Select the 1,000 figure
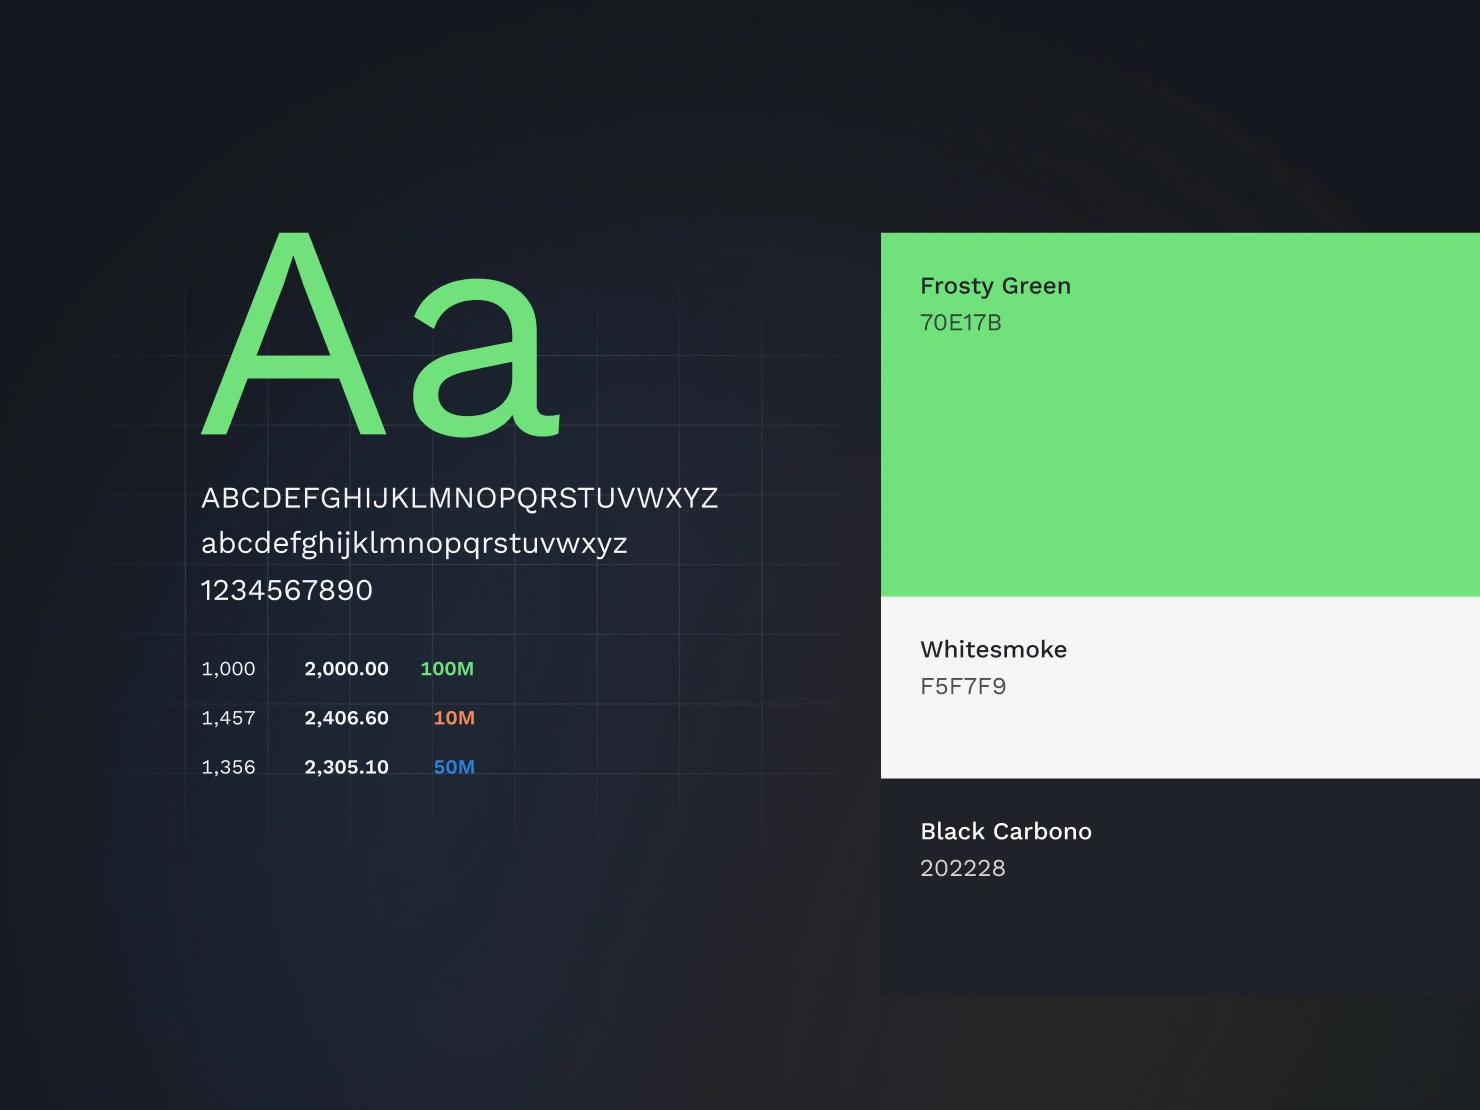This screenshot has width=1480, height=1110. point(228,669)
